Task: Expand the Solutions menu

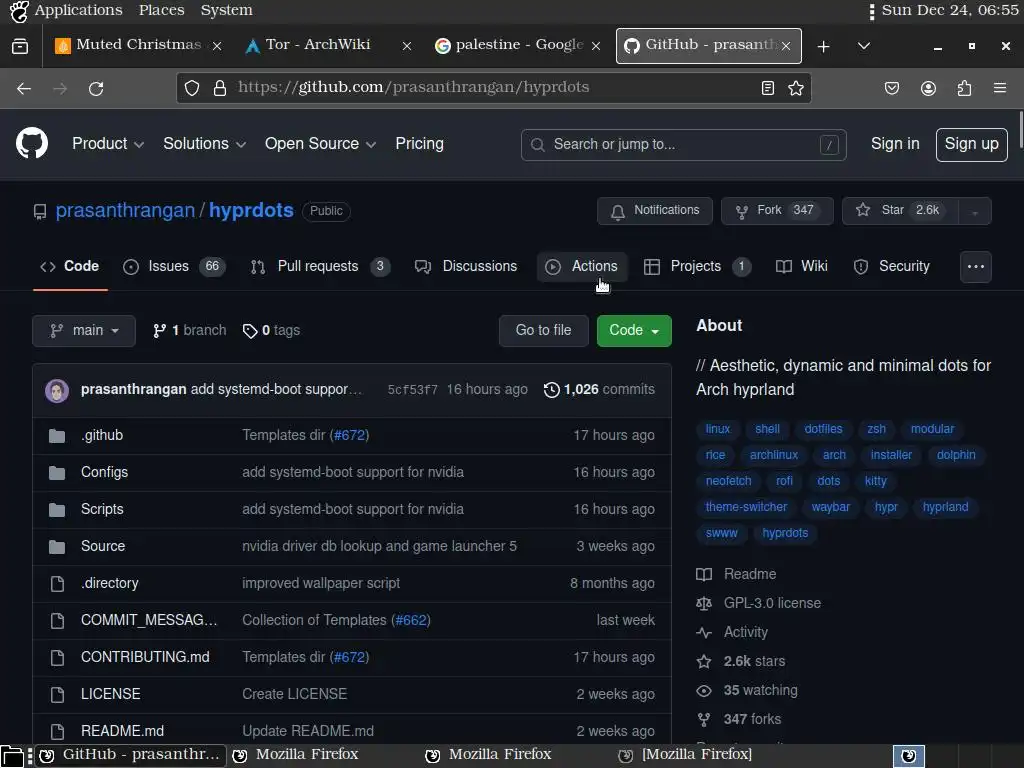Action: pyautogui.click(x=204, y=144)
